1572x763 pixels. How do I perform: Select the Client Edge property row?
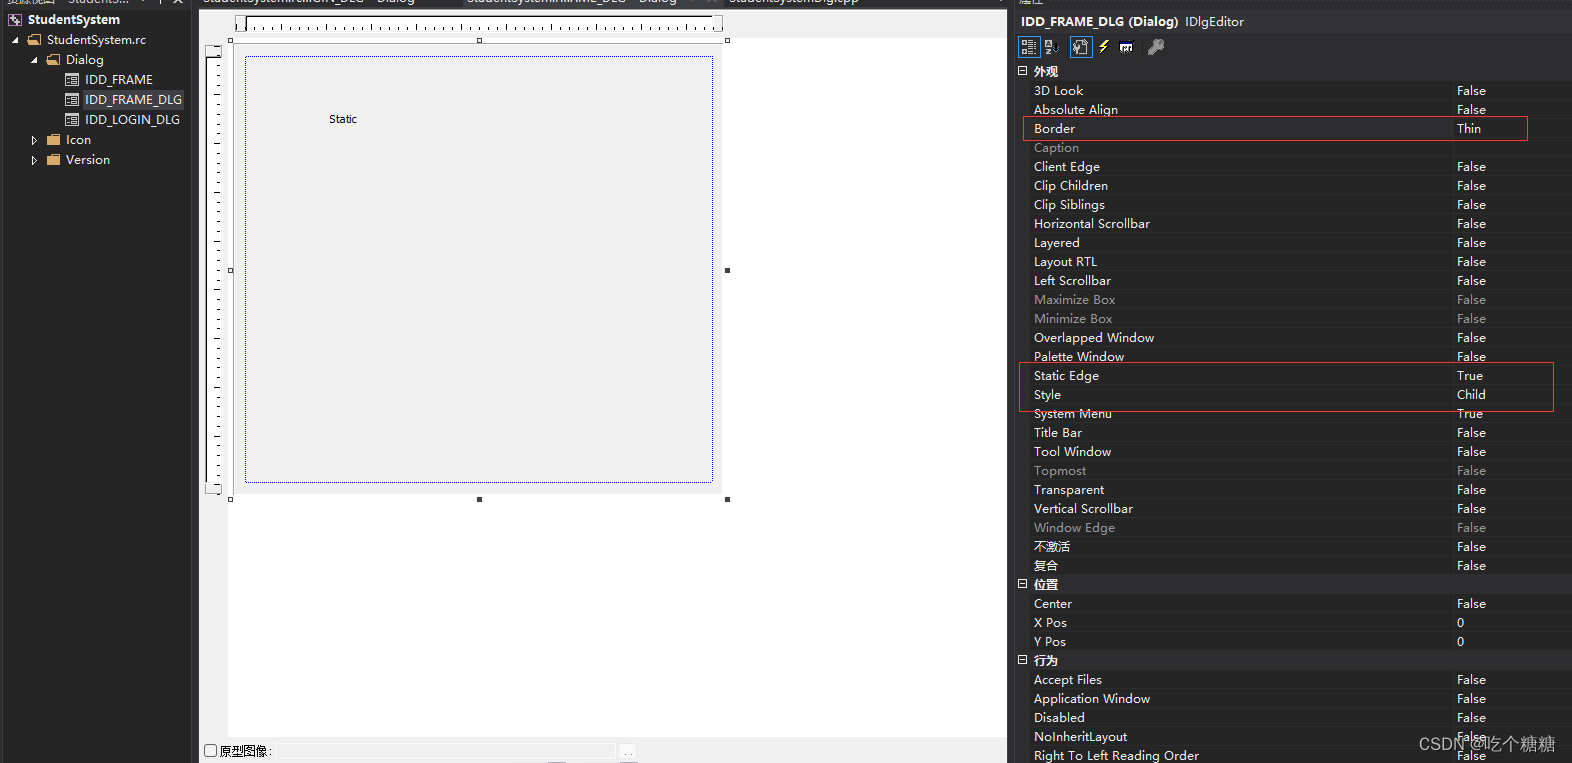(1301, 167)
